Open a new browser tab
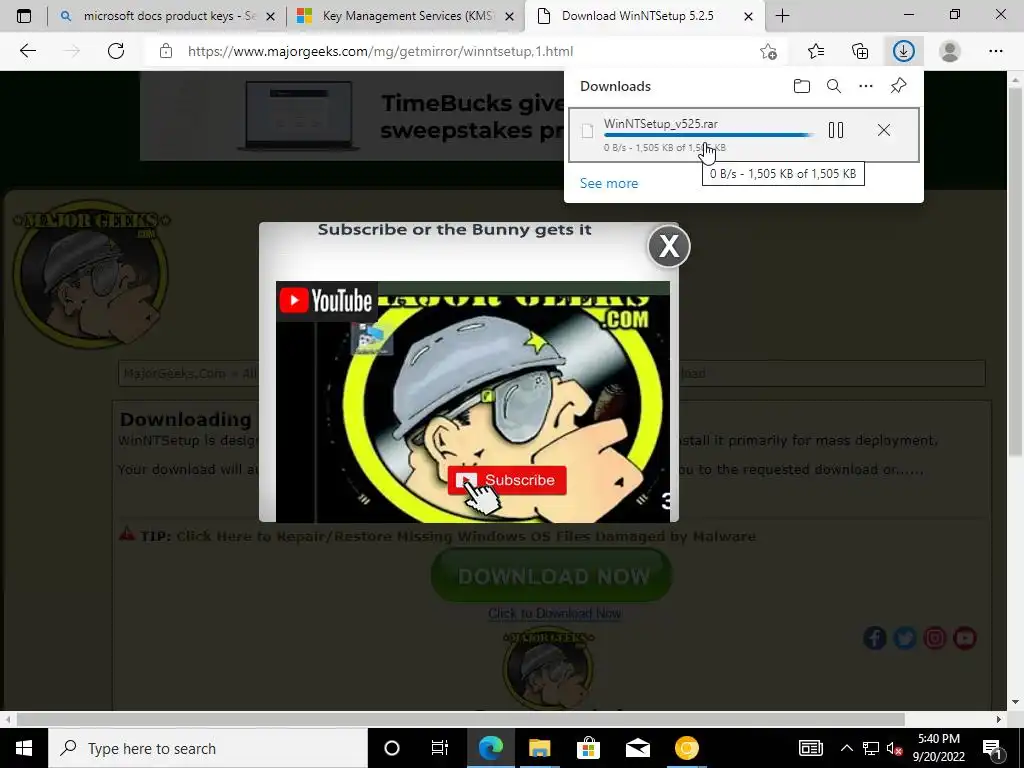The width and height of the screenshot is (1024, 768). coord(782,16)
